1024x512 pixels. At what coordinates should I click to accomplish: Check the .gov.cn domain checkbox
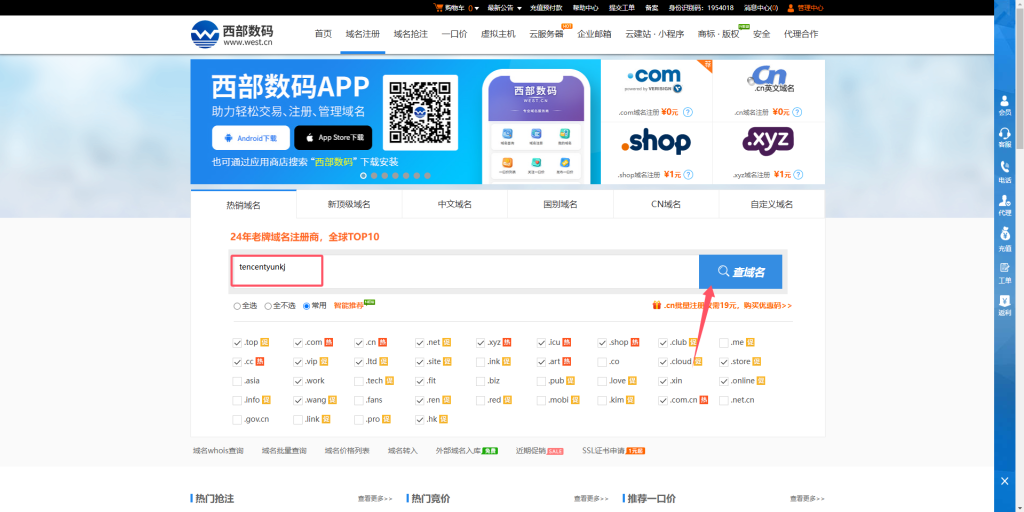(237, 419)
